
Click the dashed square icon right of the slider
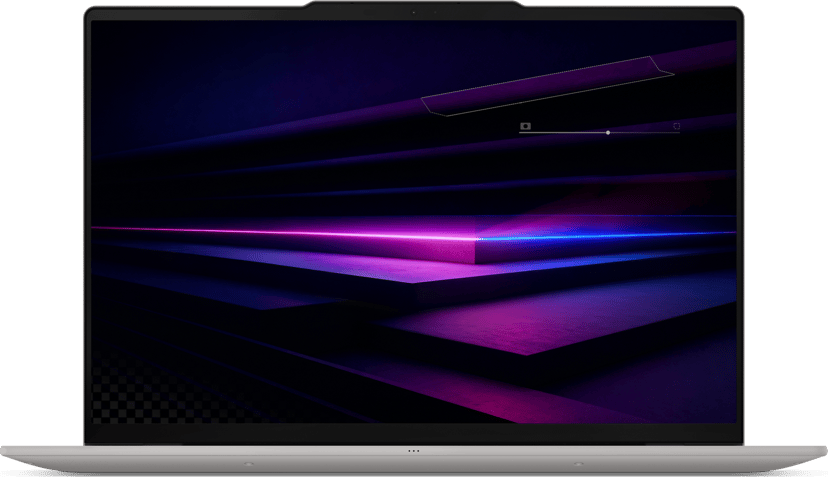click(x=676, y=126)
